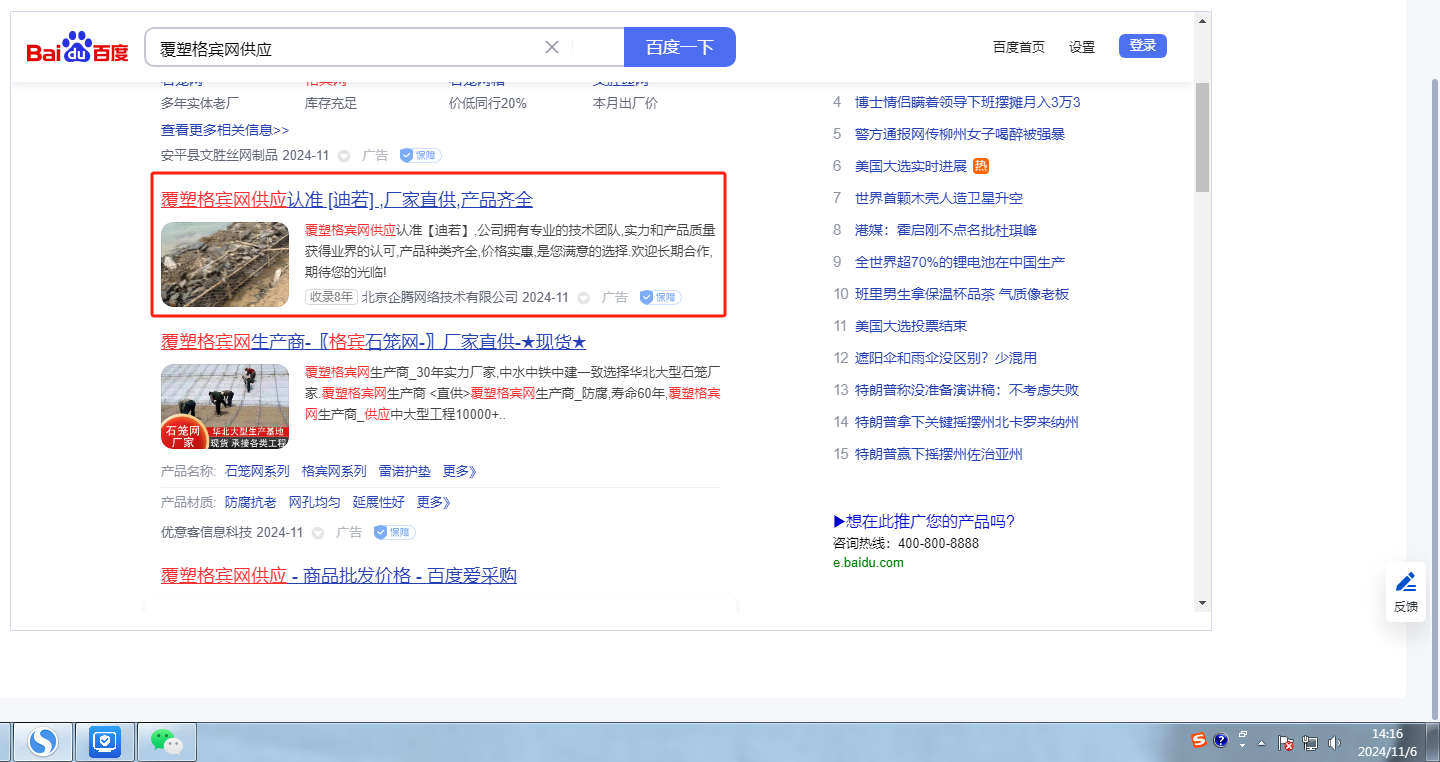Expand dropdown arrow beside 北京企腾网络技术有限公司 2024-11
Viewport: 1440px width, 762px height.
pyautogui.click(x=584, y=298)
